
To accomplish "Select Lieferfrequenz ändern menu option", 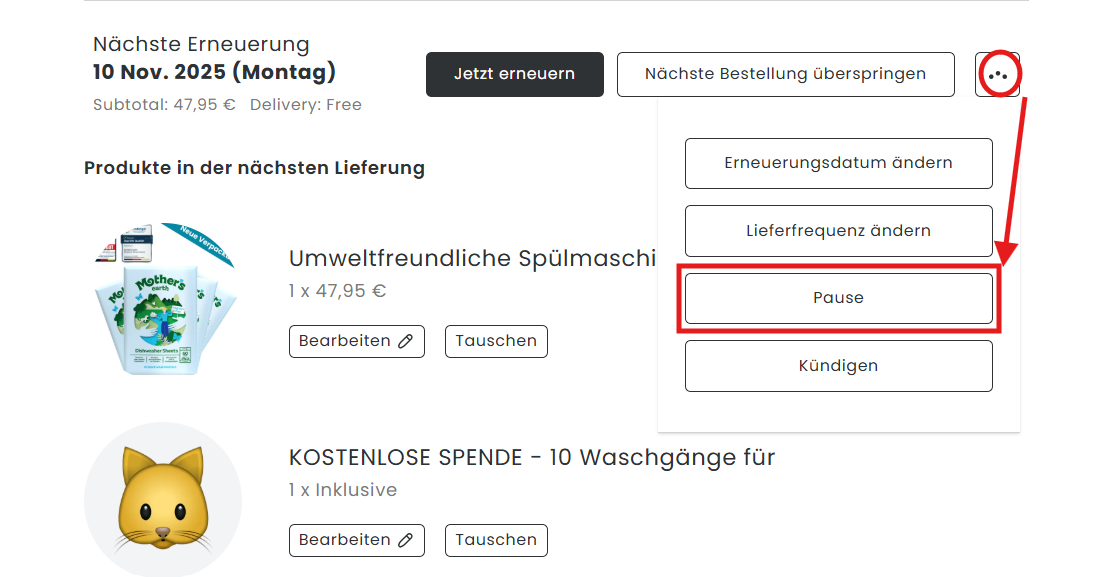I will point(838,231).
